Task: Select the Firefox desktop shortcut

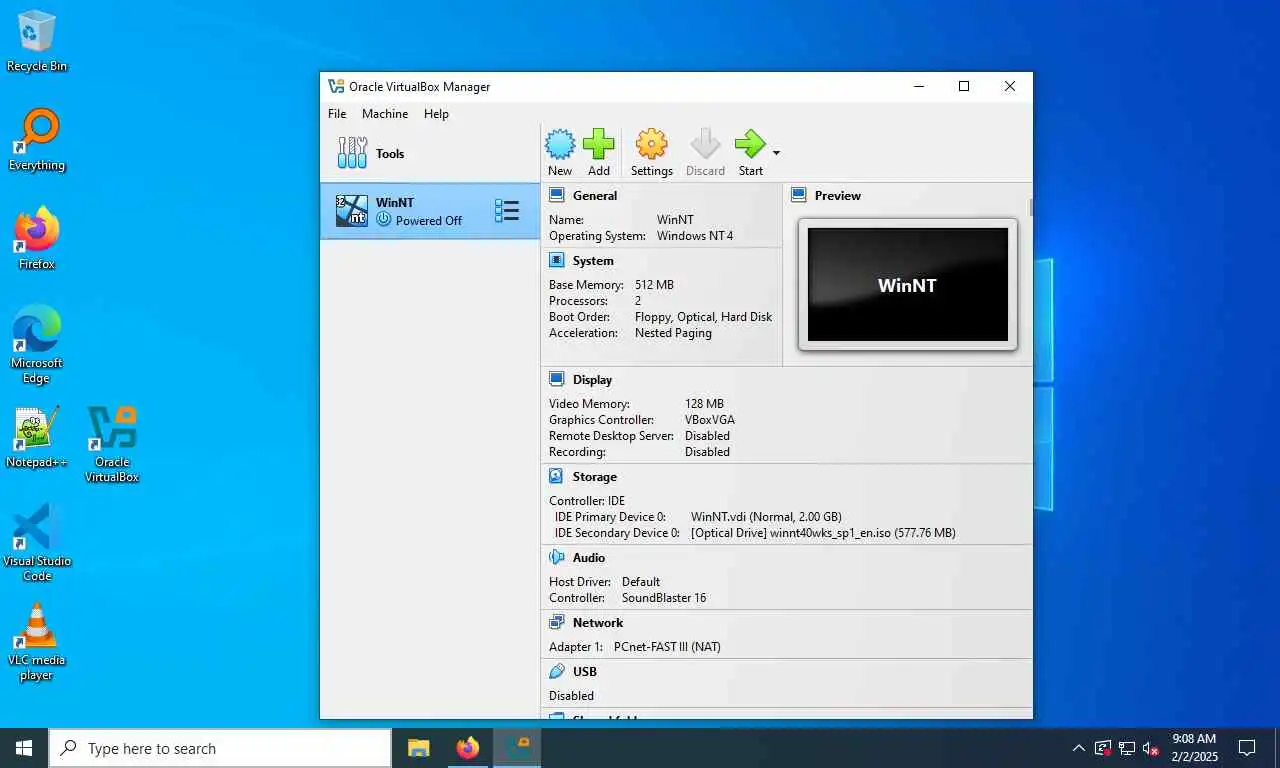Action: click(37, 238)
